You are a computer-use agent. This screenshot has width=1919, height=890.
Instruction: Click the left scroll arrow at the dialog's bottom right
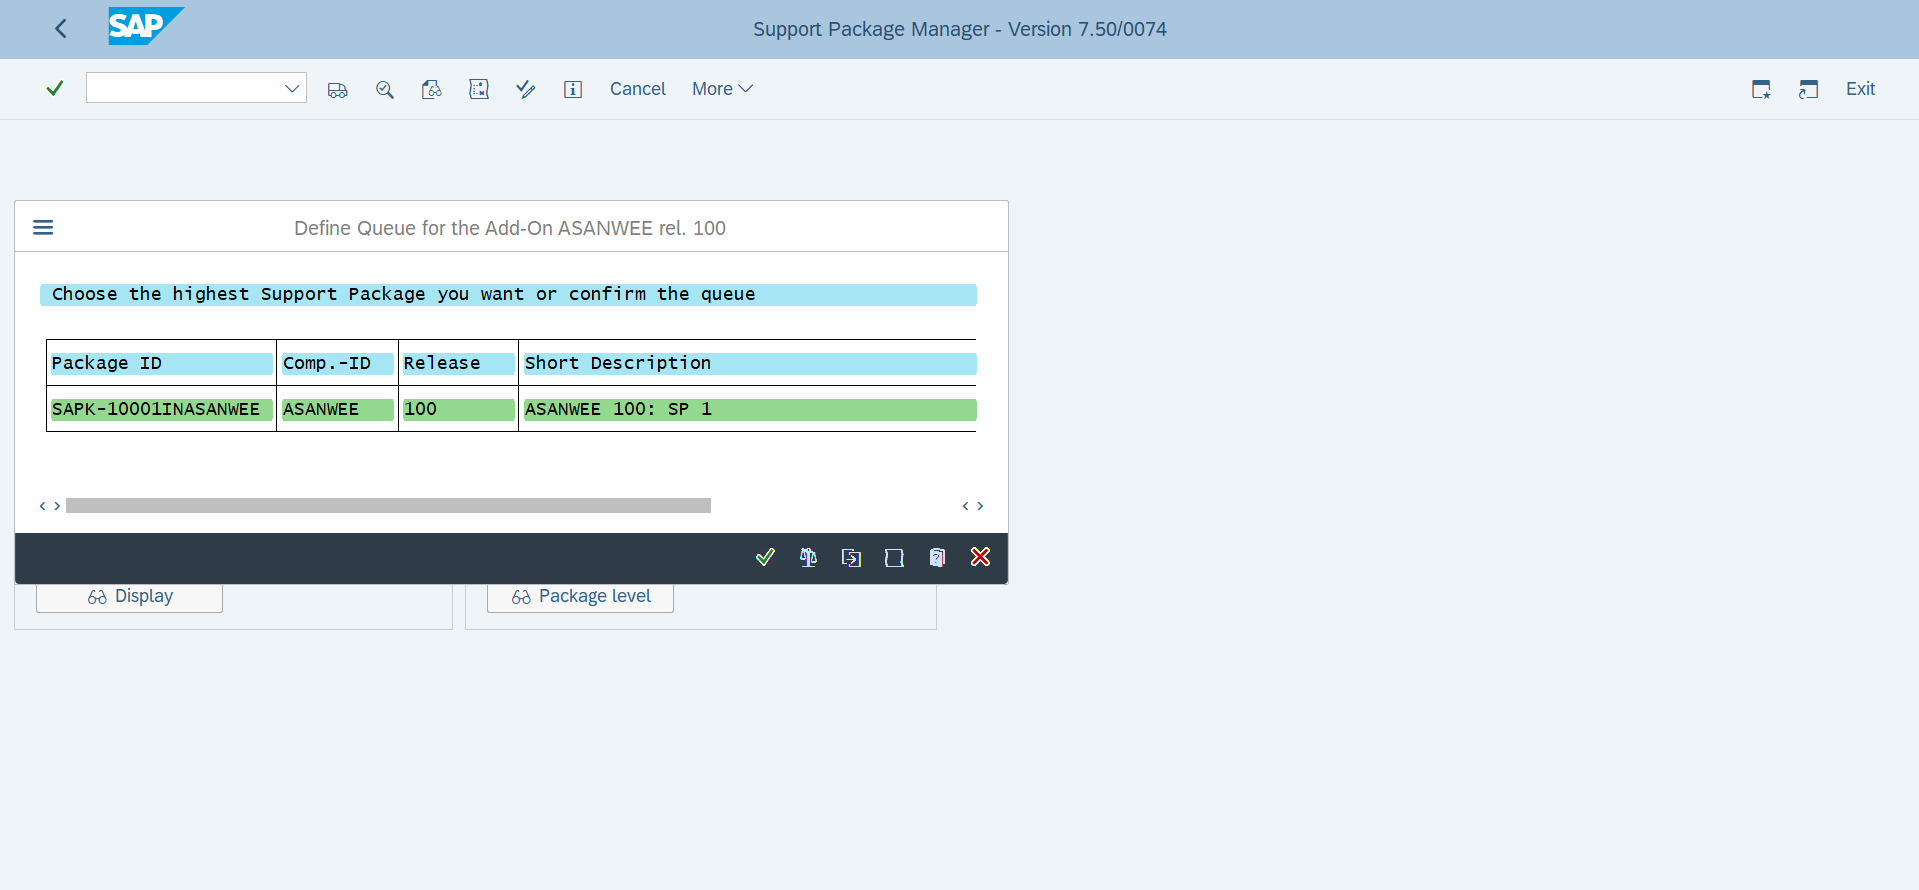click(x=966, y=506)
